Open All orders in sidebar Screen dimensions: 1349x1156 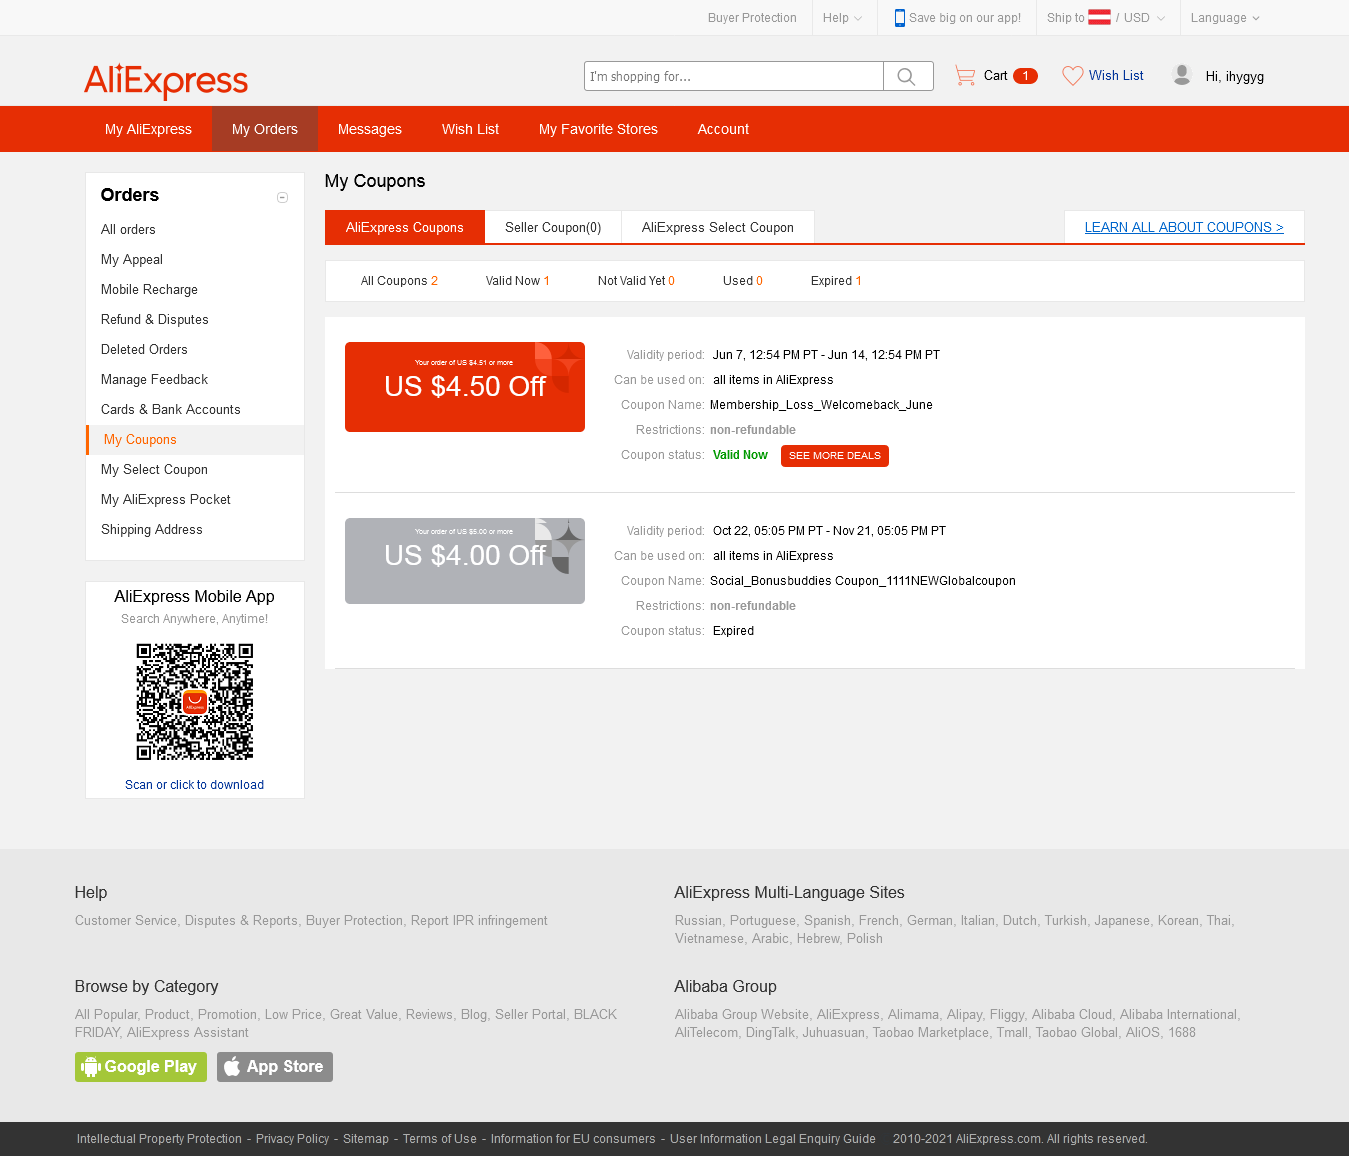click(x=128, y=229)
